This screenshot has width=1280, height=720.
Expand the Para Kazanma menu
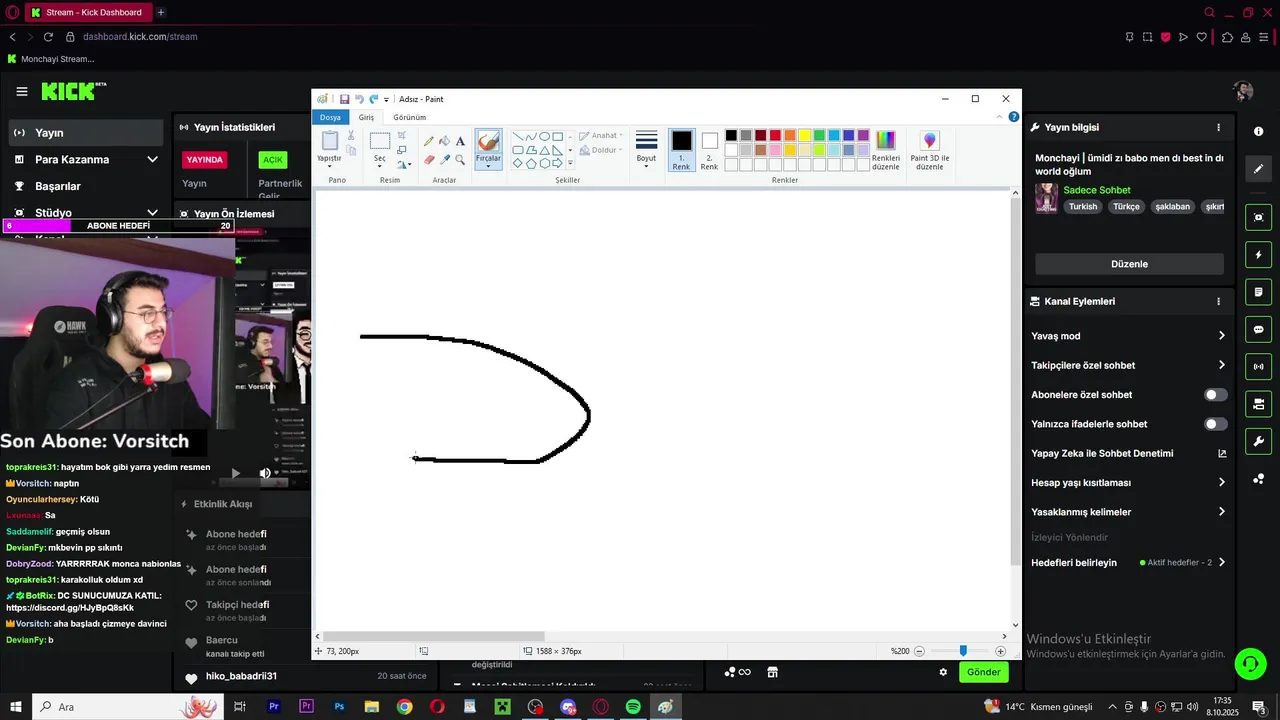coord(152,159)
